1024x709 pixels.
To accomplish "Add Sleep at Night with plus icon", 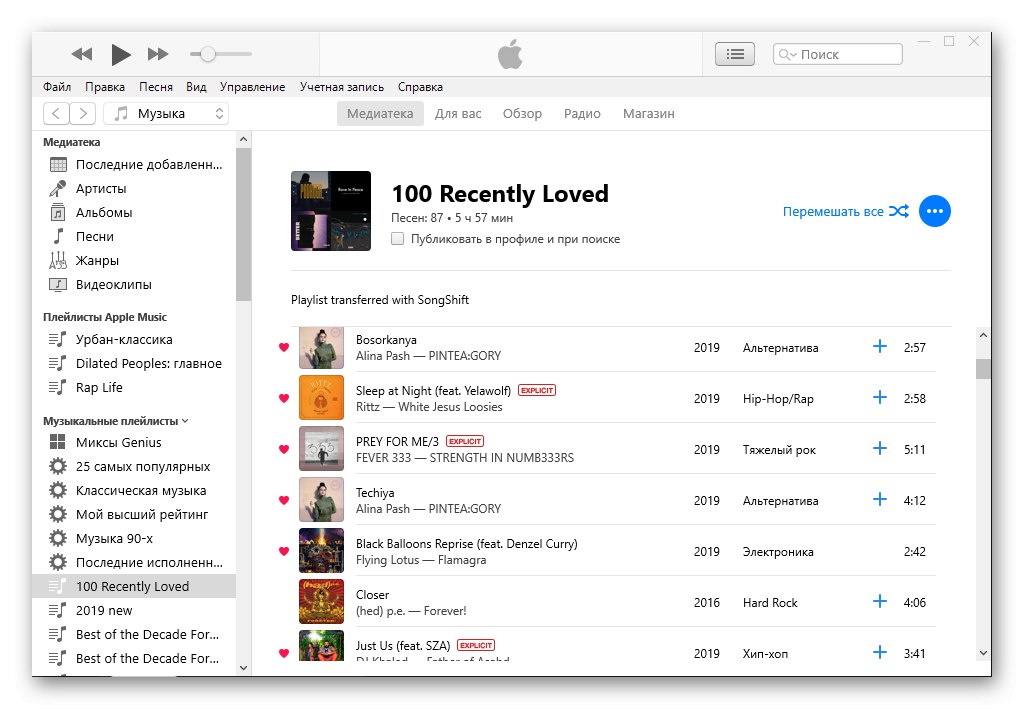I will (880, 397).
